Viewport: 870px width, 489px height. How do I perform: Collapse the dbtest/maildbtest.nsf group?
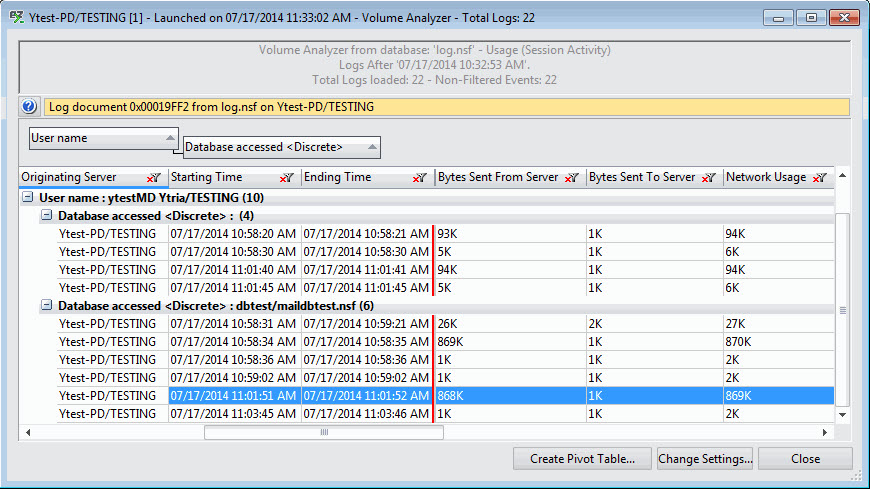pos(46,306)
